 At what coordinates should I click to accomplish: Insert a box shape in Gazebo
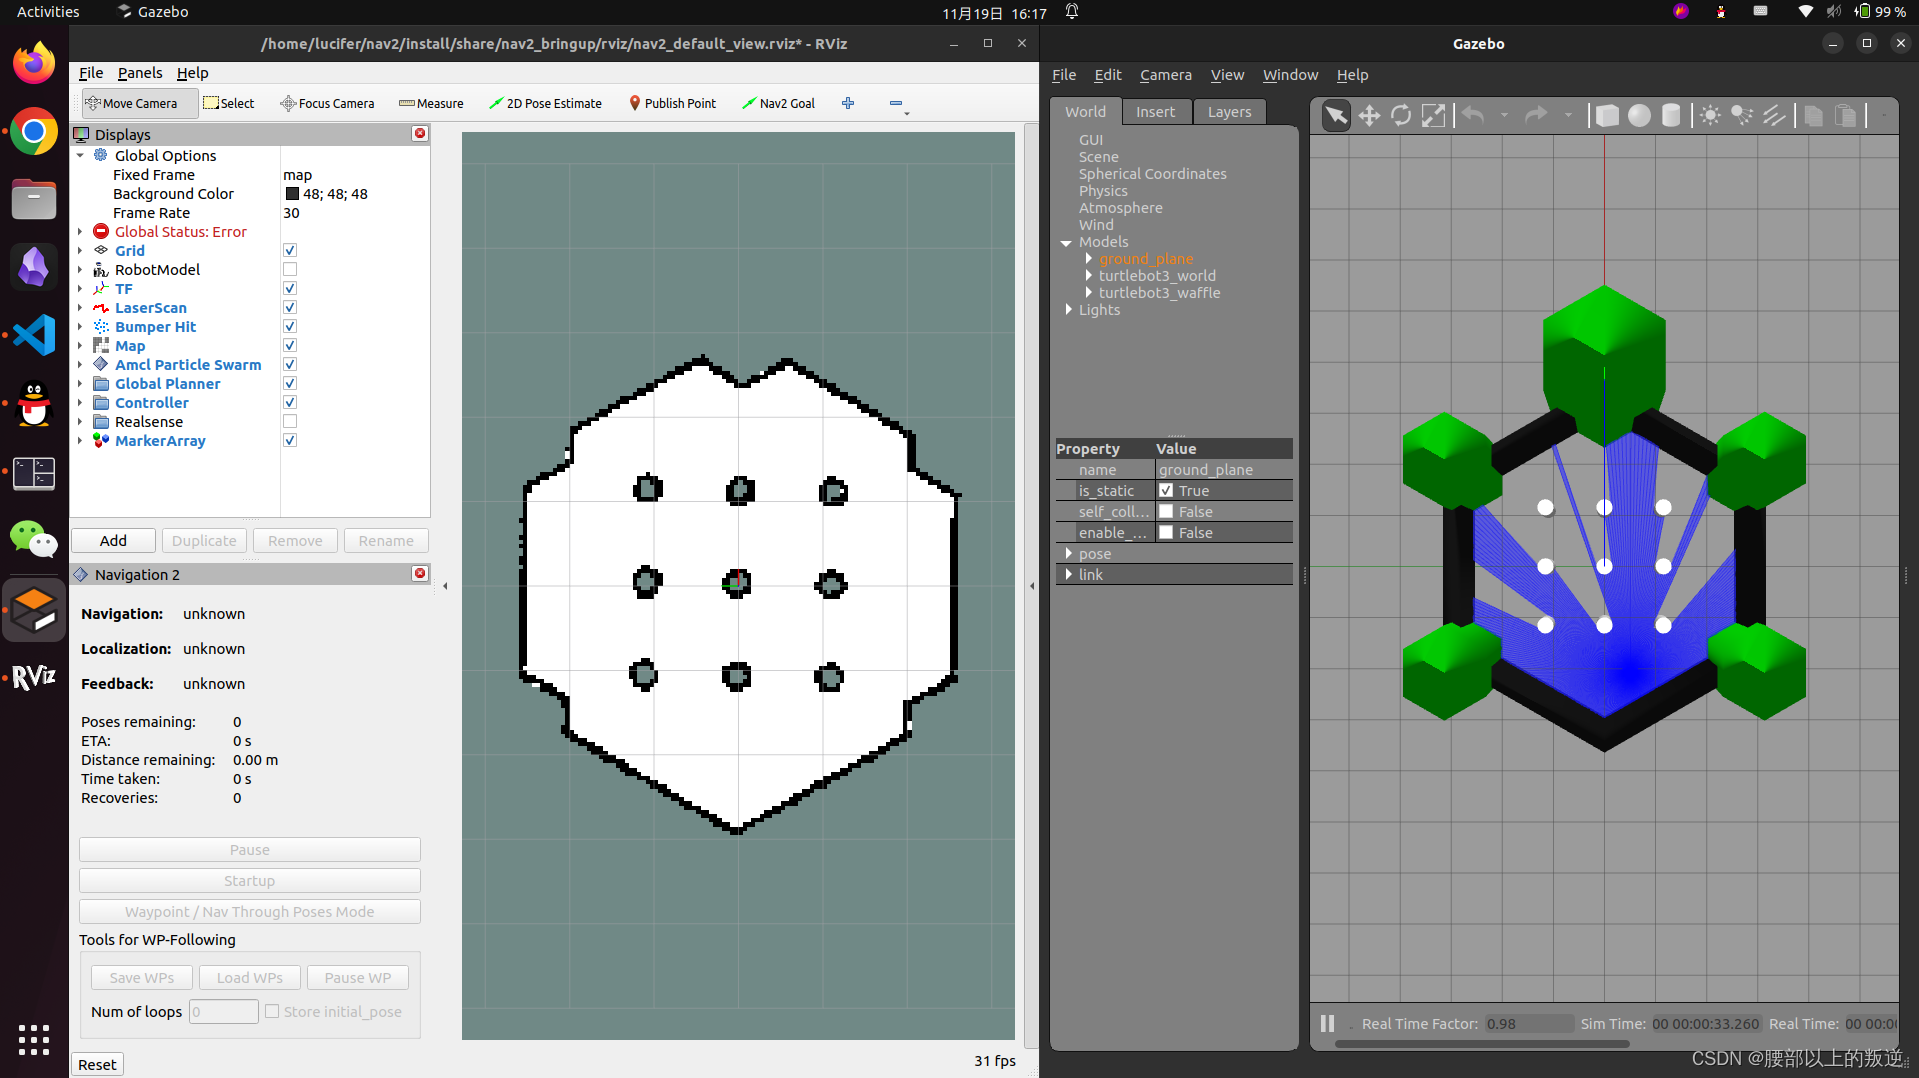1607,115
